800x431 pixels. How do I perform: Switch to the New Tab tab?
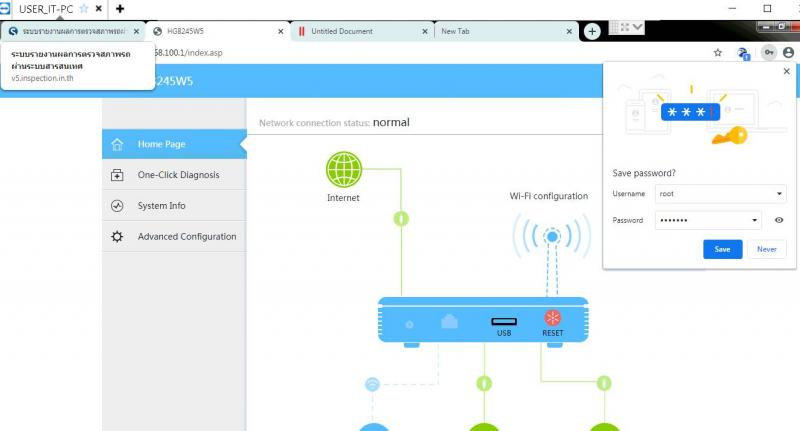click(505, 31)
